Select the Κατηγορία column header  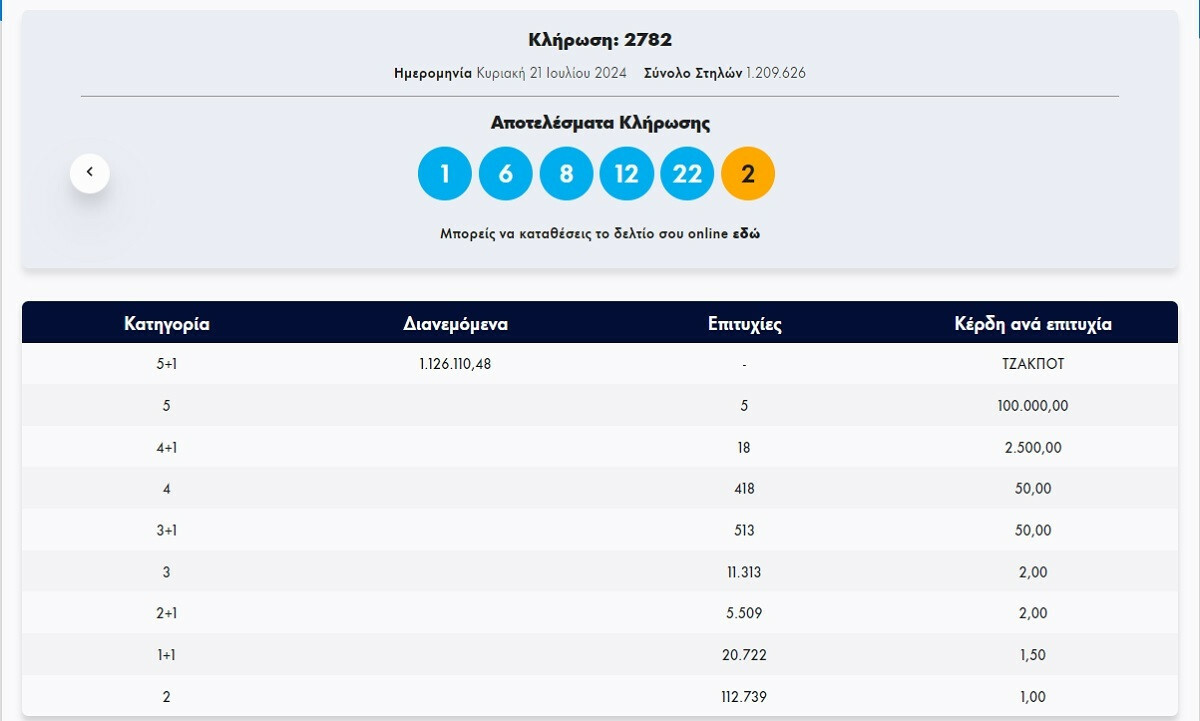coord(166,323)
